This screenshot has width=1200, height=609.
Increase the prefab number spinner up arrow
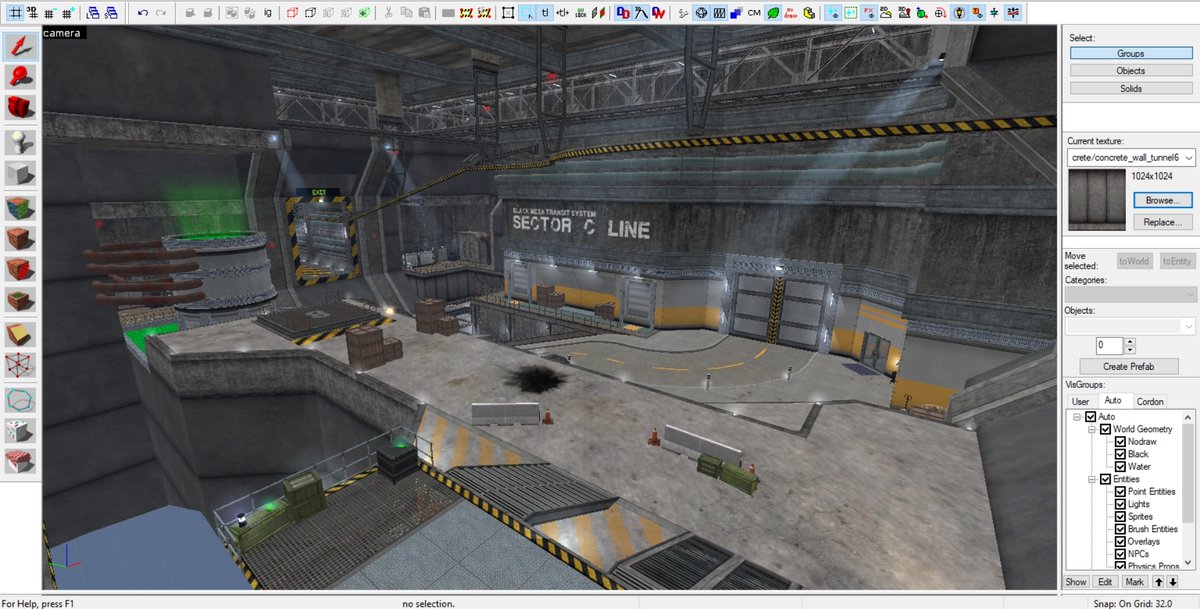coord(1130,342)
